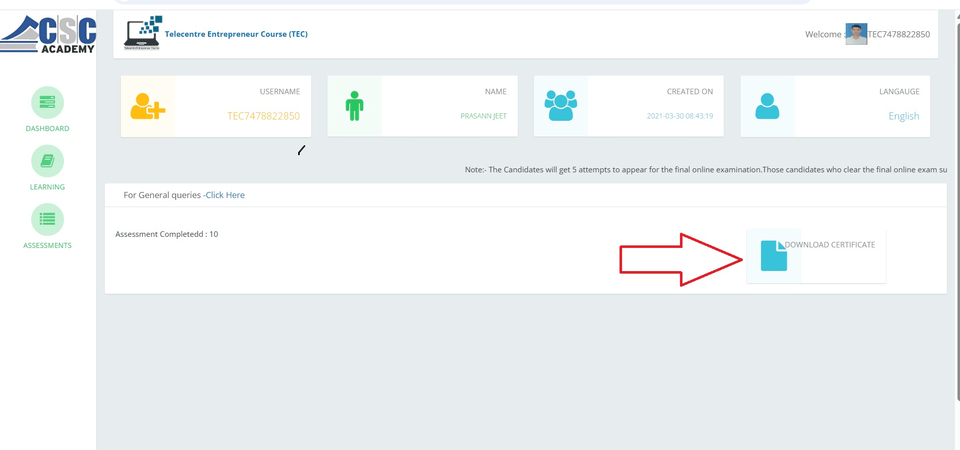Screen dimensions: 960x450
Task: Click the user profile photo thumbnail
Action: pos(856,34)
